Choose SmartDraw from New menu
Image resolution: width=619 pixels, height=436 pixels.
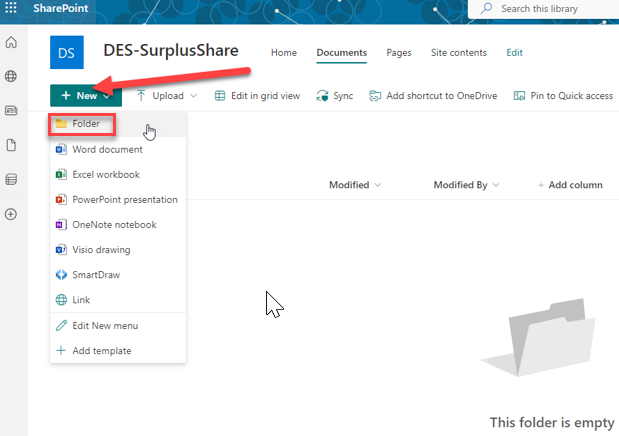(x=118, y=275)
